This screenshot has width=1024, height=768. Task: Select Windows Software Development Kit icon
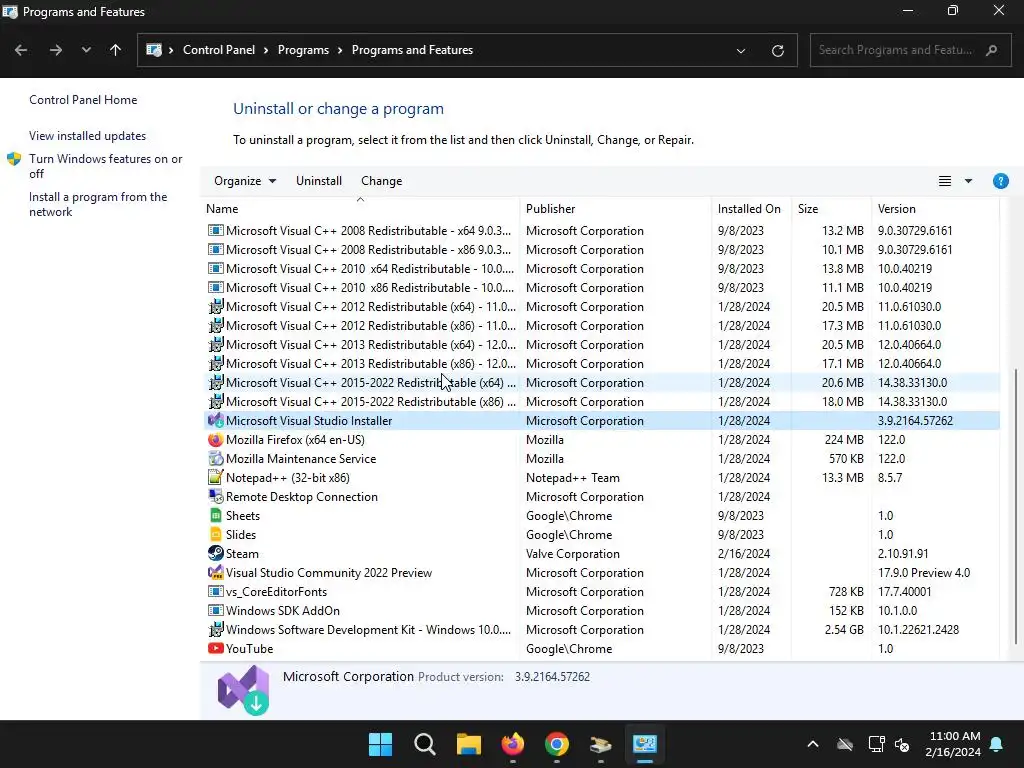[x=215, y=630]
